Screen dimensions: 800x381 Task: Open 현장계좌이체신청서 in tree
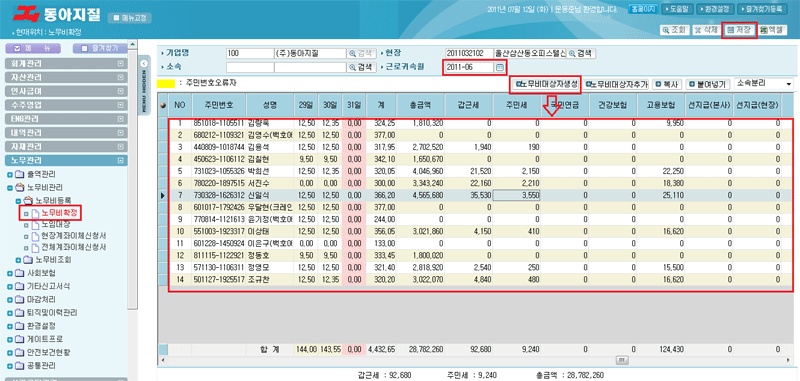point(73,236)
